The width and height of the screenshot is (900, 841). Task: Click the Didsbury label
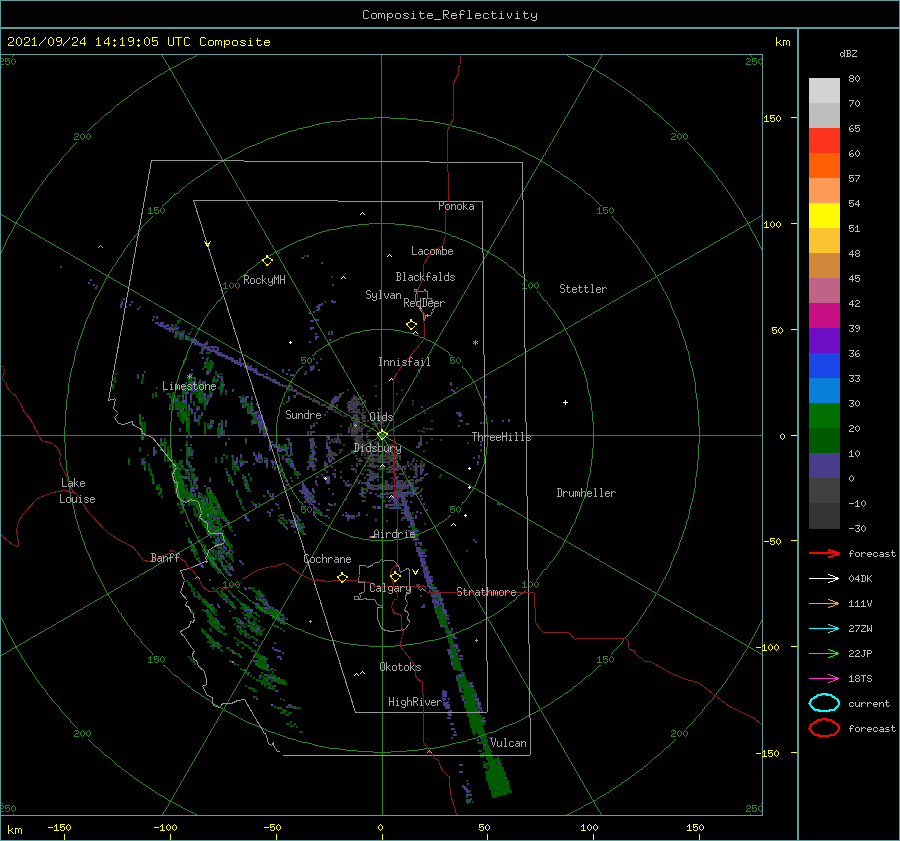(377, 448)
